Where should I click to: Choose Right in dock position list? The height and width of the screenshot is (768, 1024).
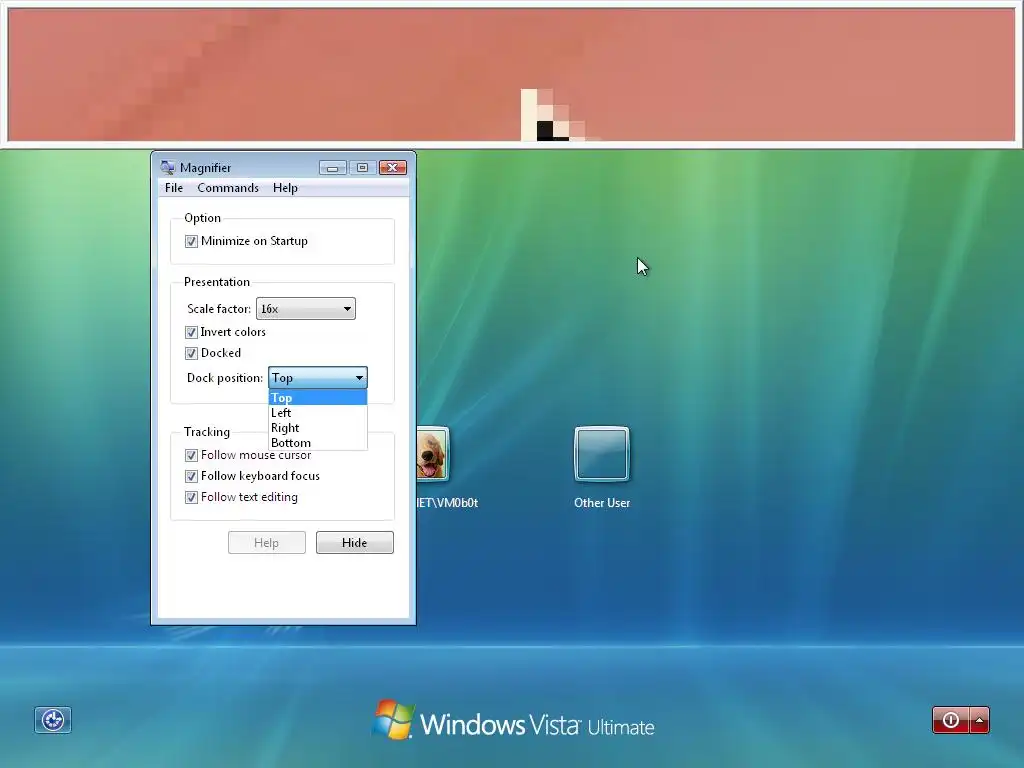point(317,428)
